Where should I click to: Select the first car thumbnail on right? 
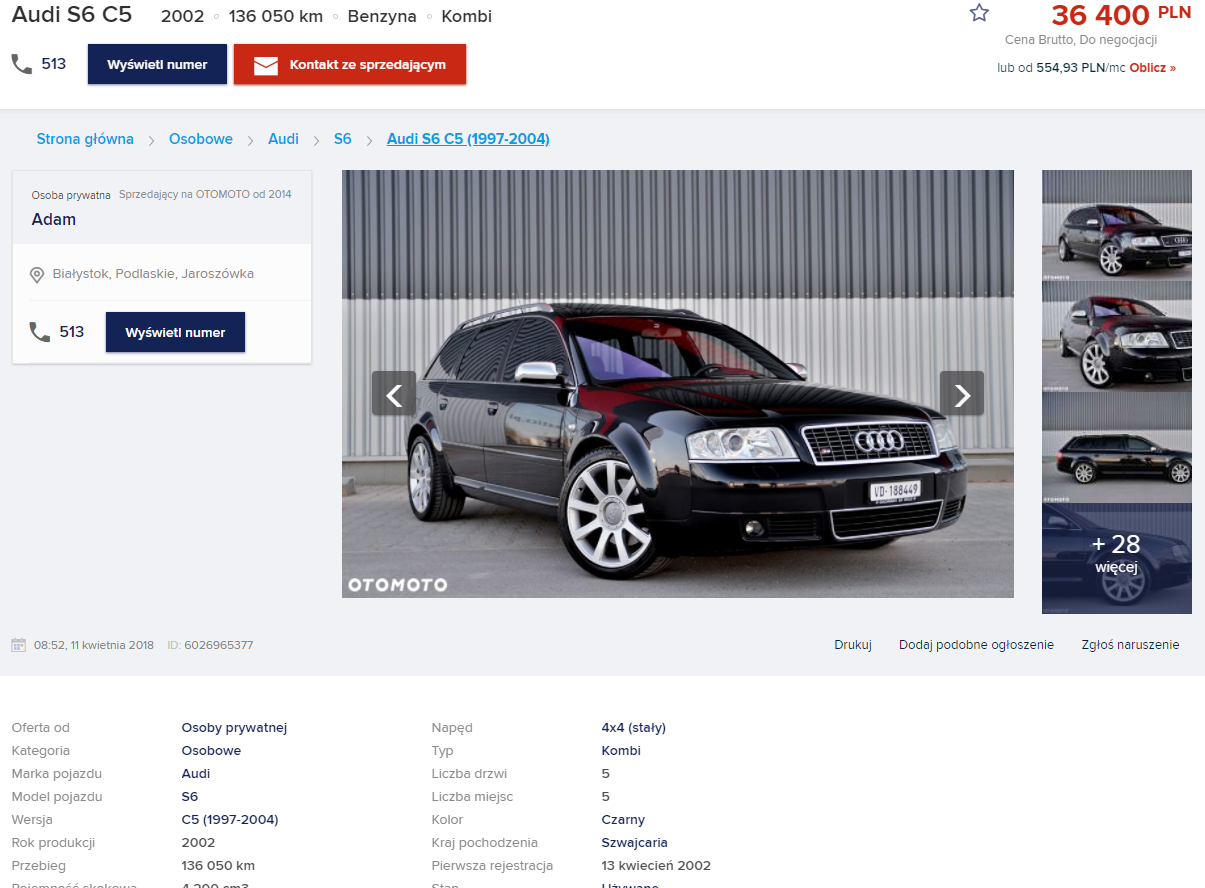pyautogui.click(x=1116, y=225)
